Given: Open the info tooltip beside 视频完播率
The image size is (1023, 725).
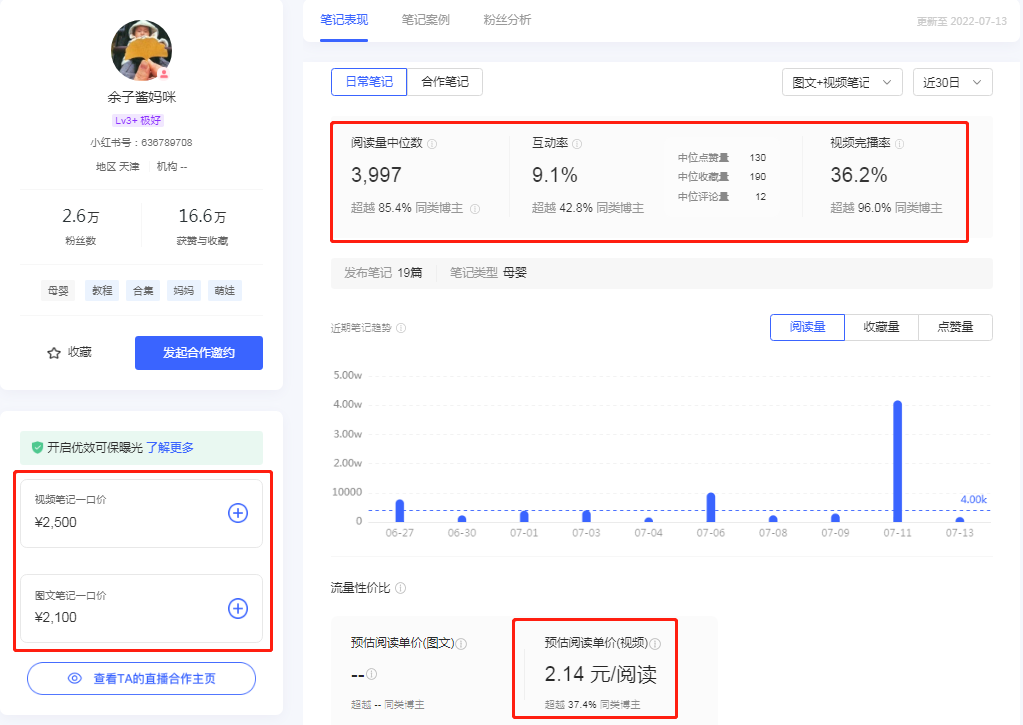Looking at the screenshot, I should 899,144.
